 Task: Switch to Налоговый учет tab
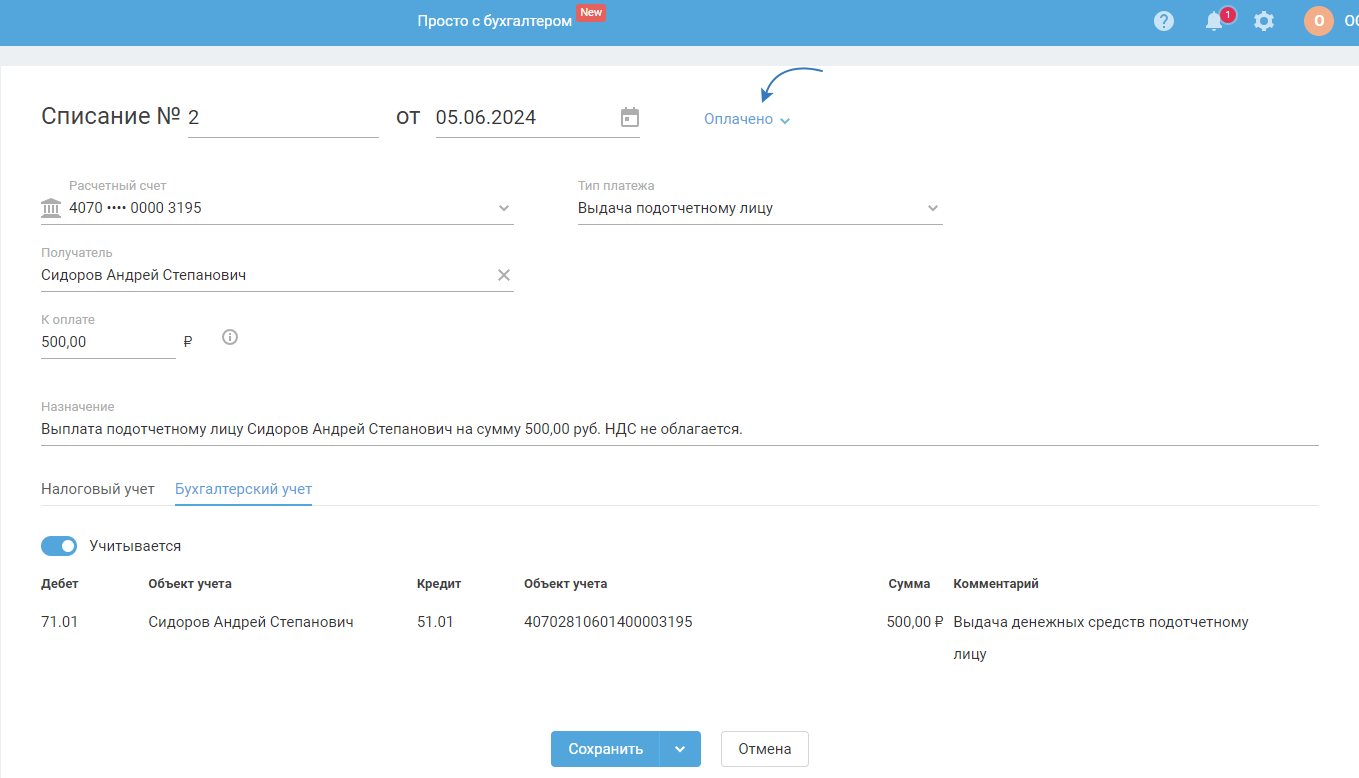coord(98,489)
